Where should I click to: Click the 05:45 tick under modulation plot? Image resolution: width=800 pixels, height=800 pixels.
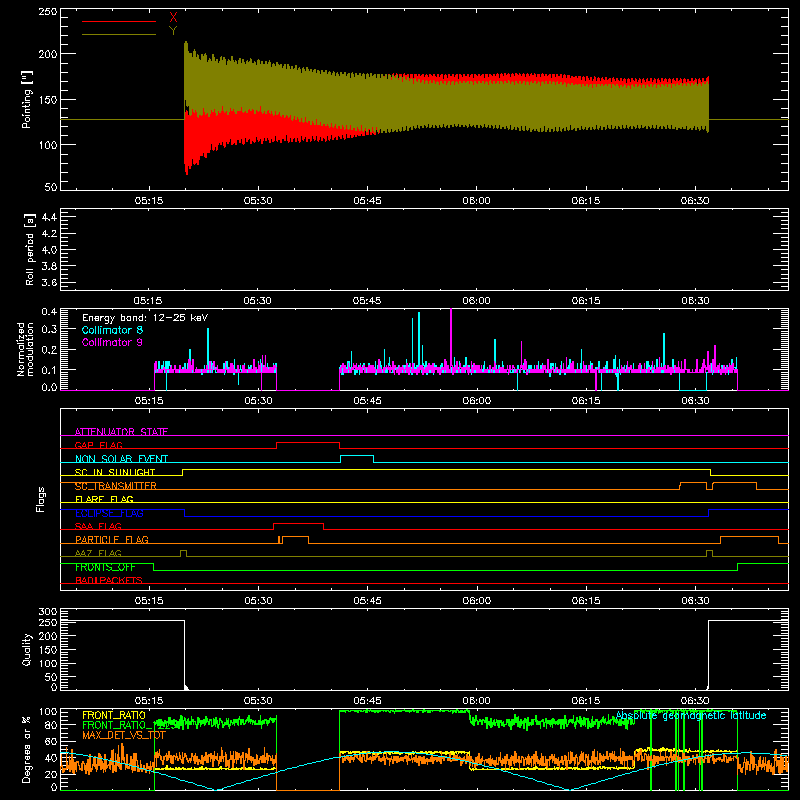(x=367, y=401)
